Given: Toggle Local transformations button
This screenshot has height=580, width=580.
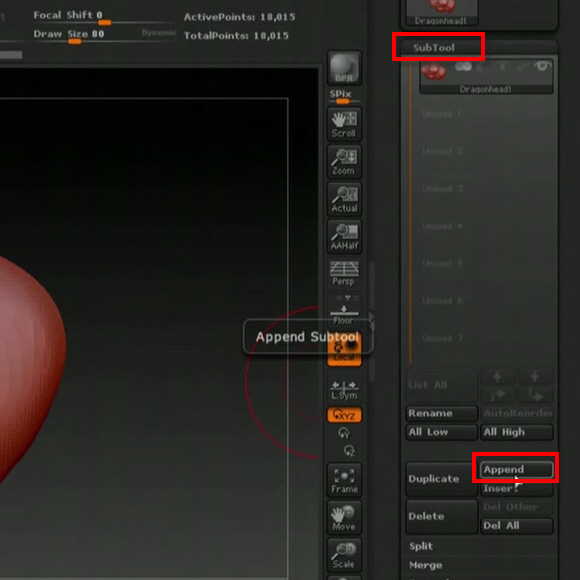Looking at the screenshot, I should pyautogui.click(x=344, y=350).
